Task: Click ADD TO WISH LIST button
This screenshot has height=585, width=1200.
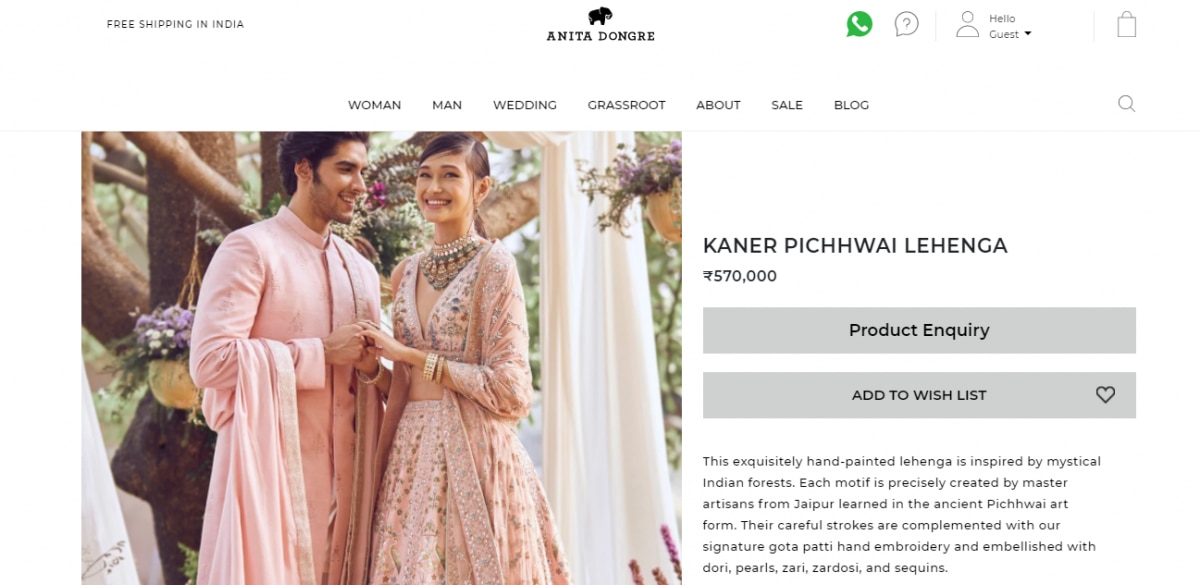Action: coord(919,395)
